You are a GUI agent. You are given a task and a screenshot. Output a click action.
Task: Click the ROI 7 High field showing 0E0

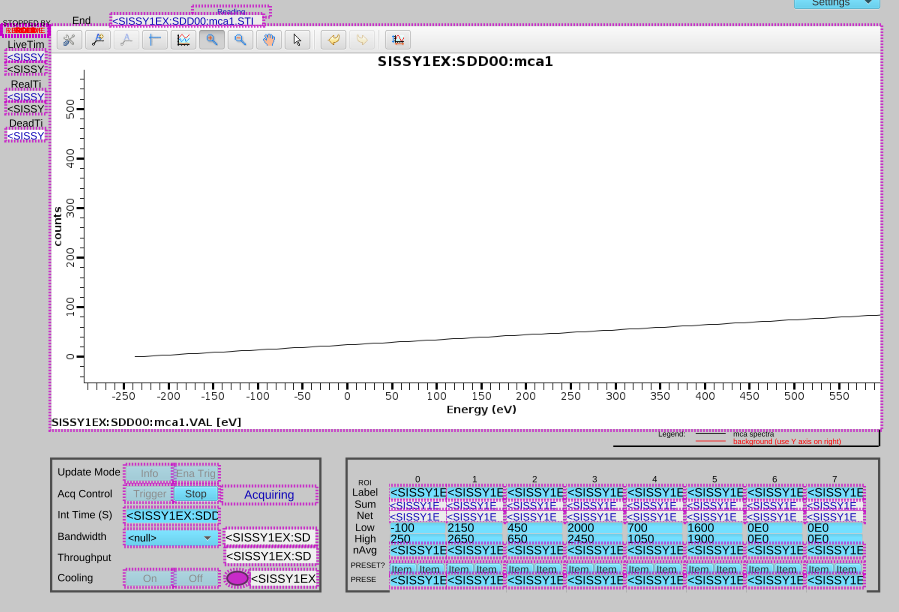click(x=835, y=539)
